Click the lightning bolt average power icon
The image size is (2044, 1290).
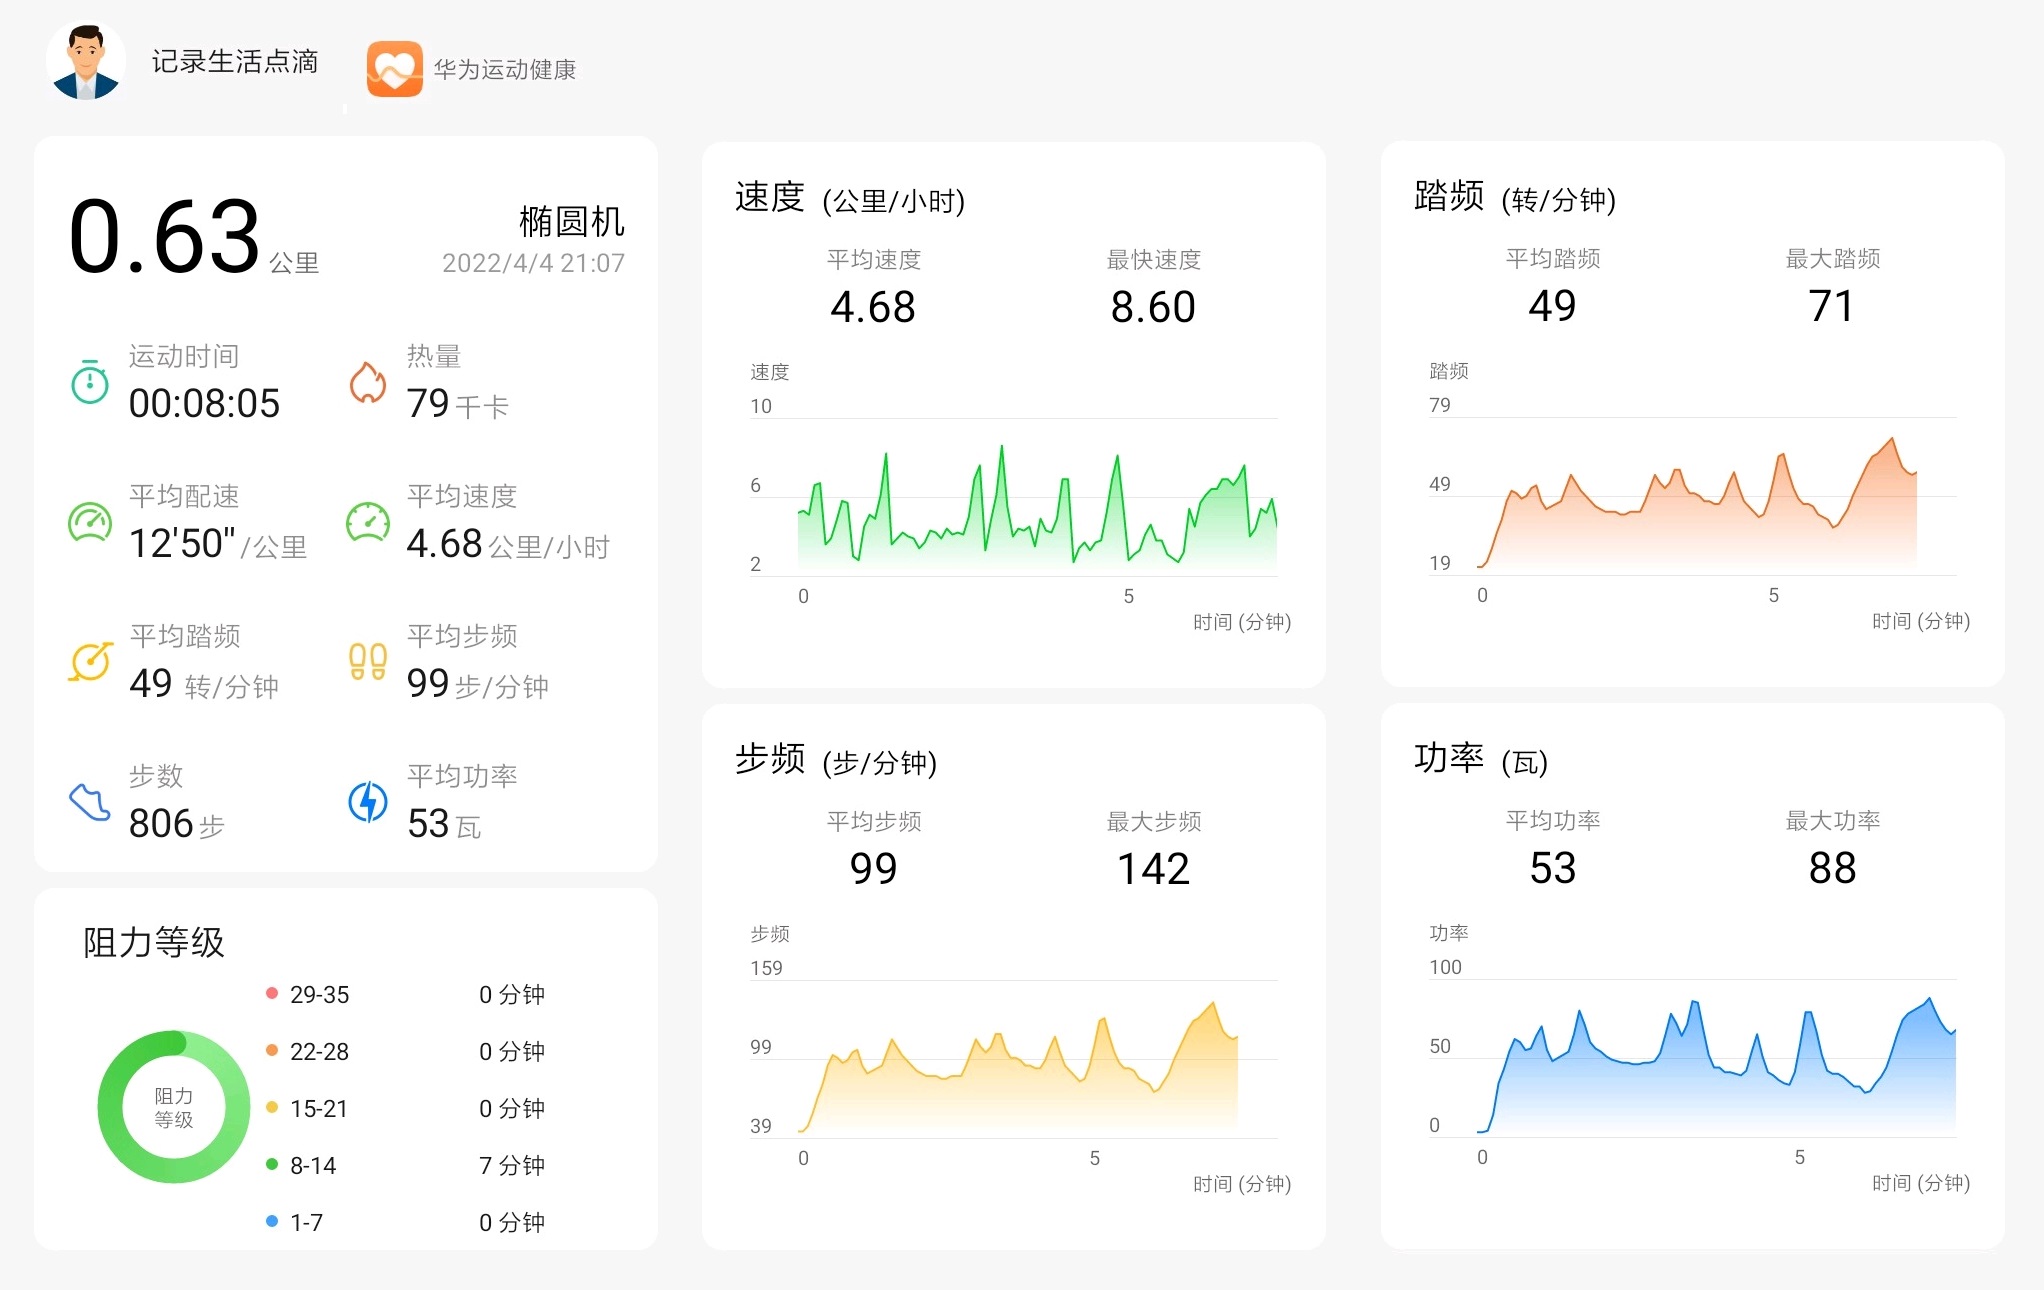367,802
